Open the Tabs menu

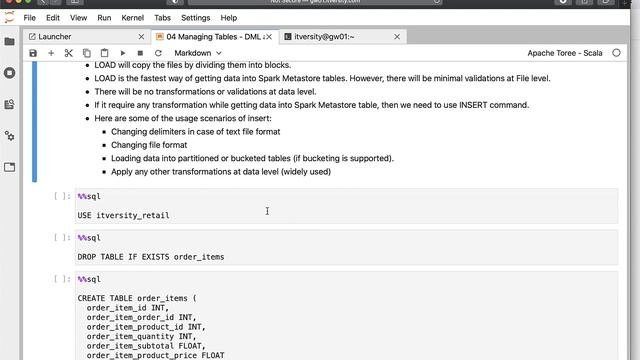coord(162,18)
